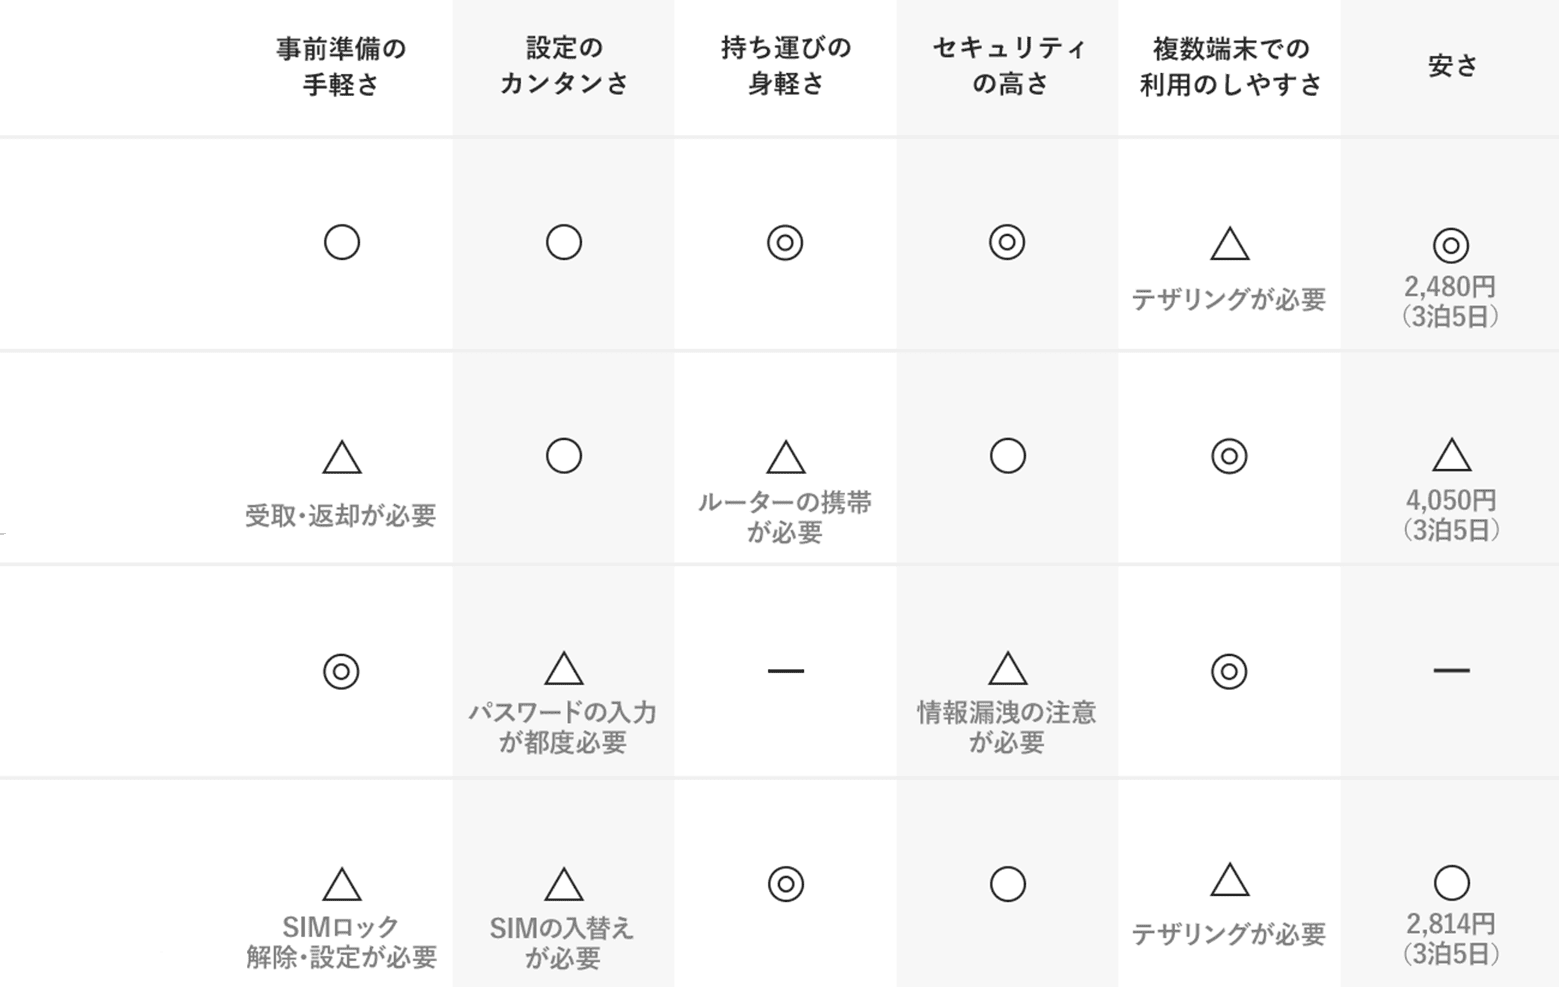Click the 2,480円 price text
1559x987 pixels.
(x=1450, y=287)
